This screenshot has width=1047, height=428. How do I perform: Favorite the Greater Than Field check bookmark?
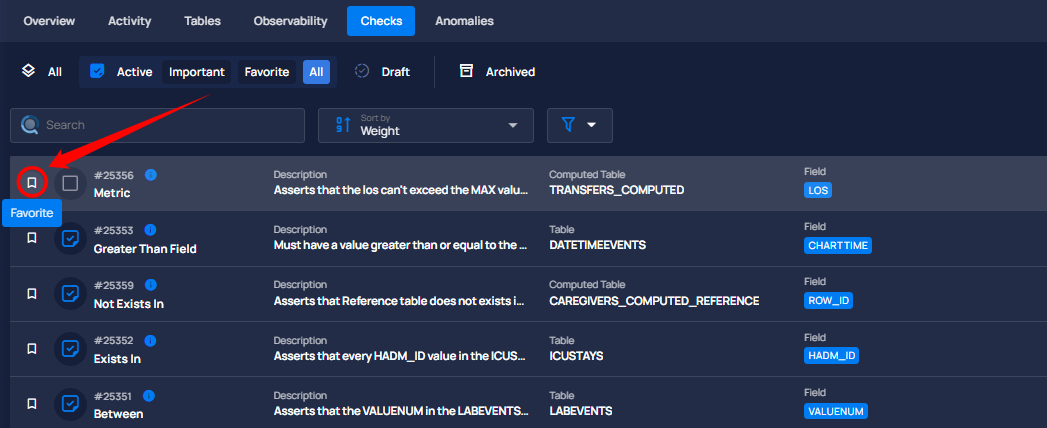pos(31,238)
